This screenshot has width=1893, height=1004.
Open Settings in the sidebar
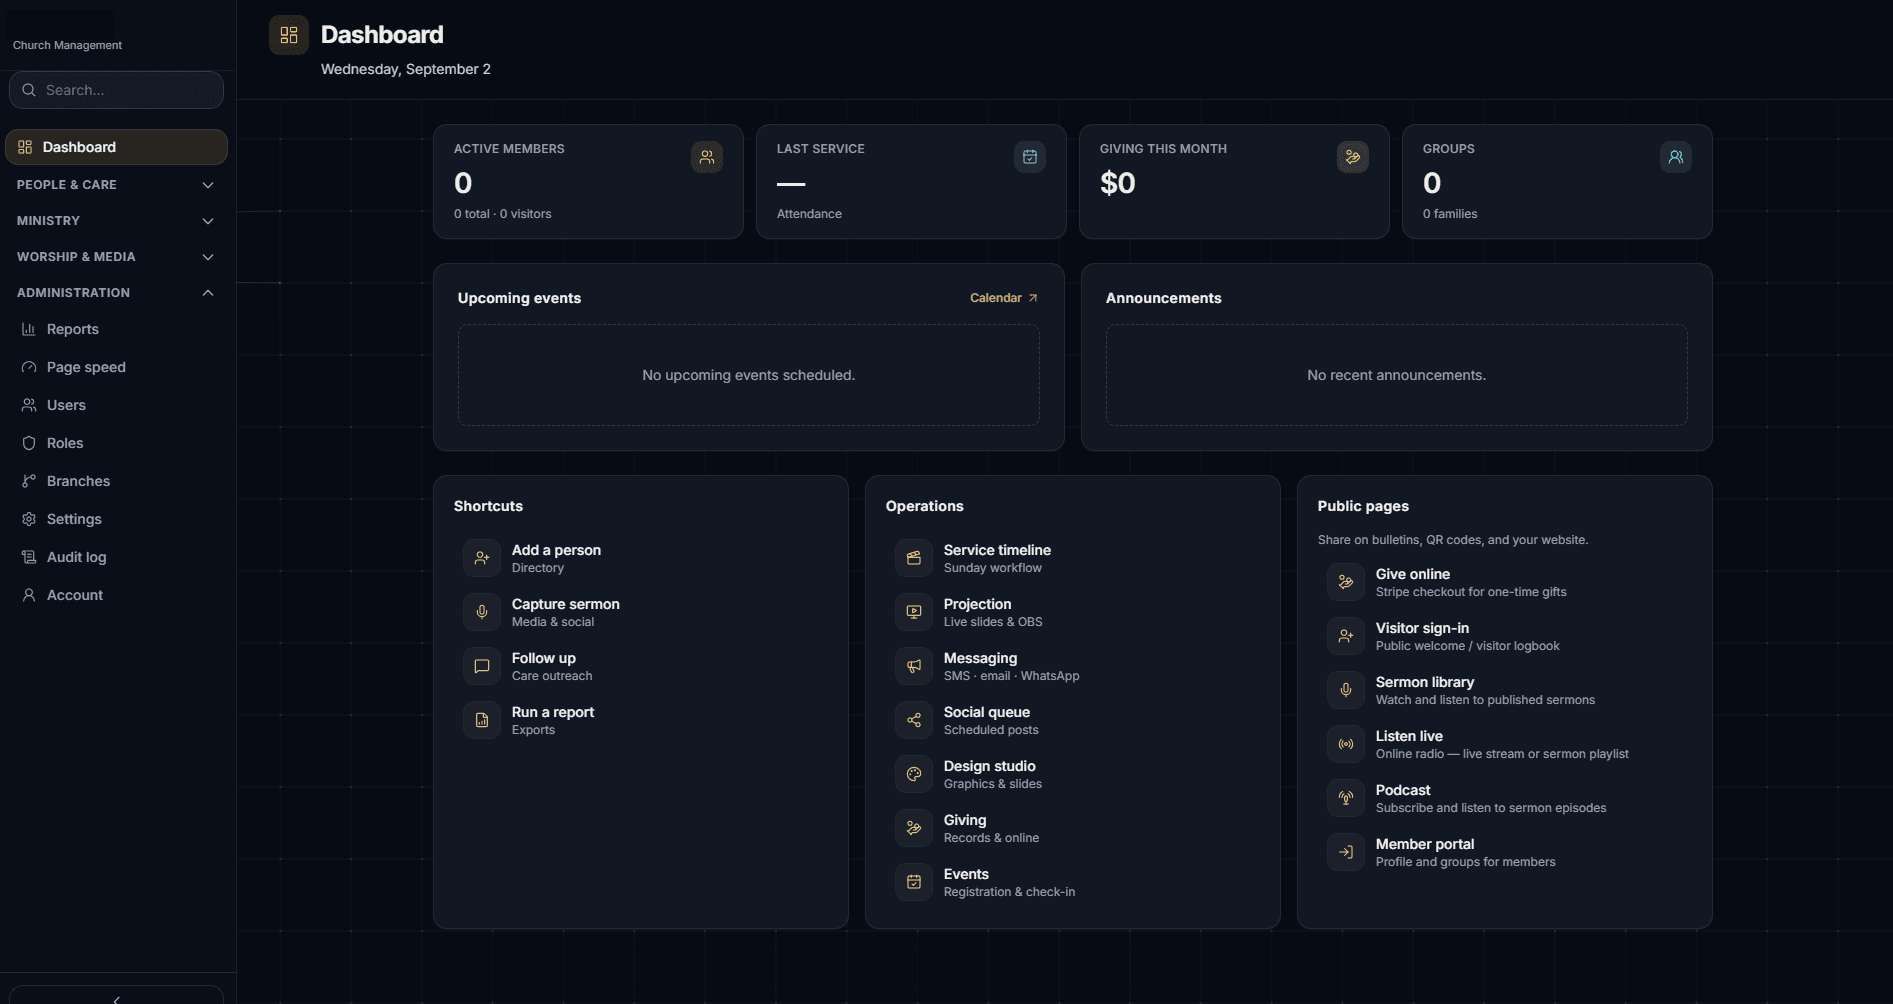tap(116, 519)
